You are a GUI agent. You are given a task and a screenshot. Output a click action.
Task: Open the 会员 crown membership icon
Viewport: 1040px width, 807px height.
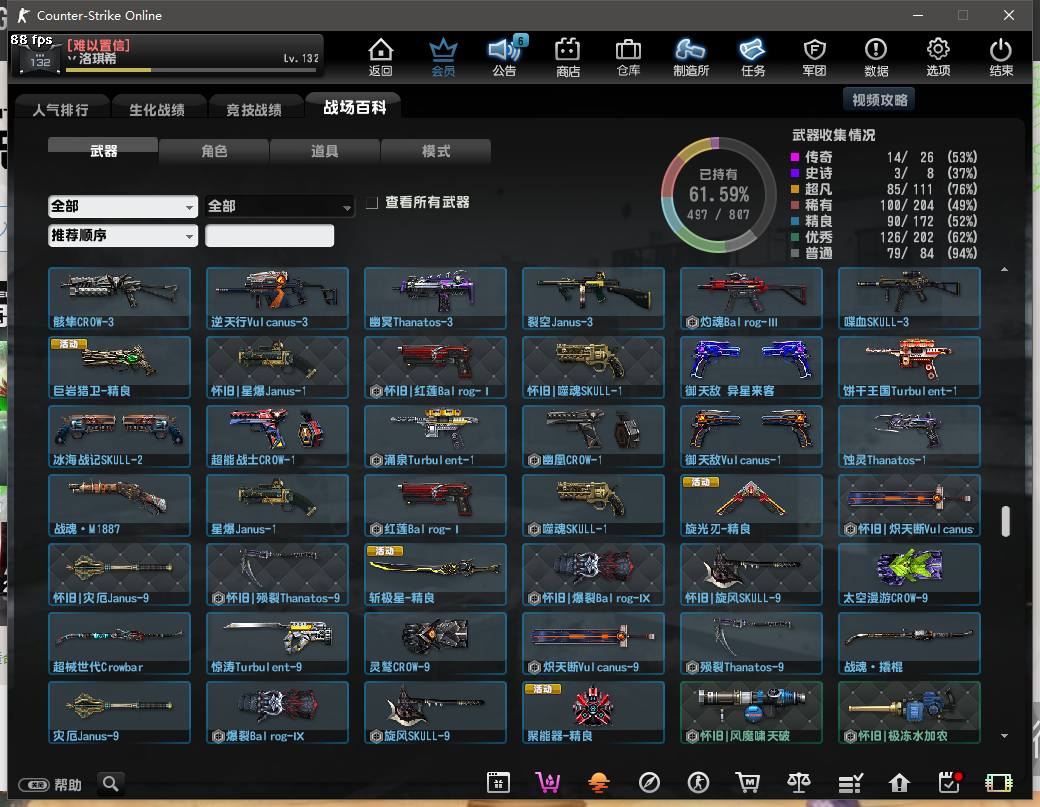tap(443, 56)
